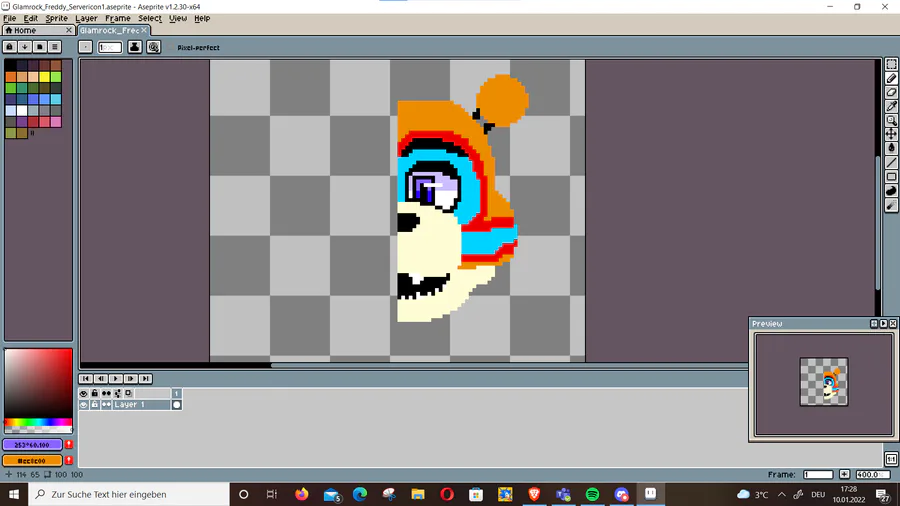
Task: Select the Rectangular Marquee tool
Action: 891,64
